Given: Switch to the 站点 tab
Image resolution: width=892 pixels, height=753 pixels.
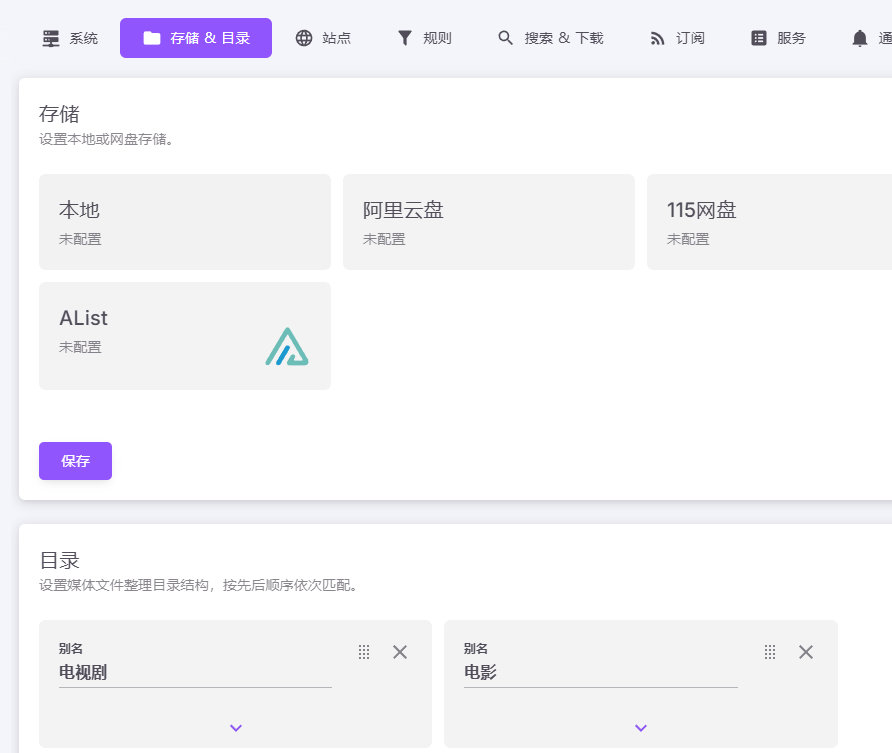Looking at the screenshot, I should pos(323,38).
